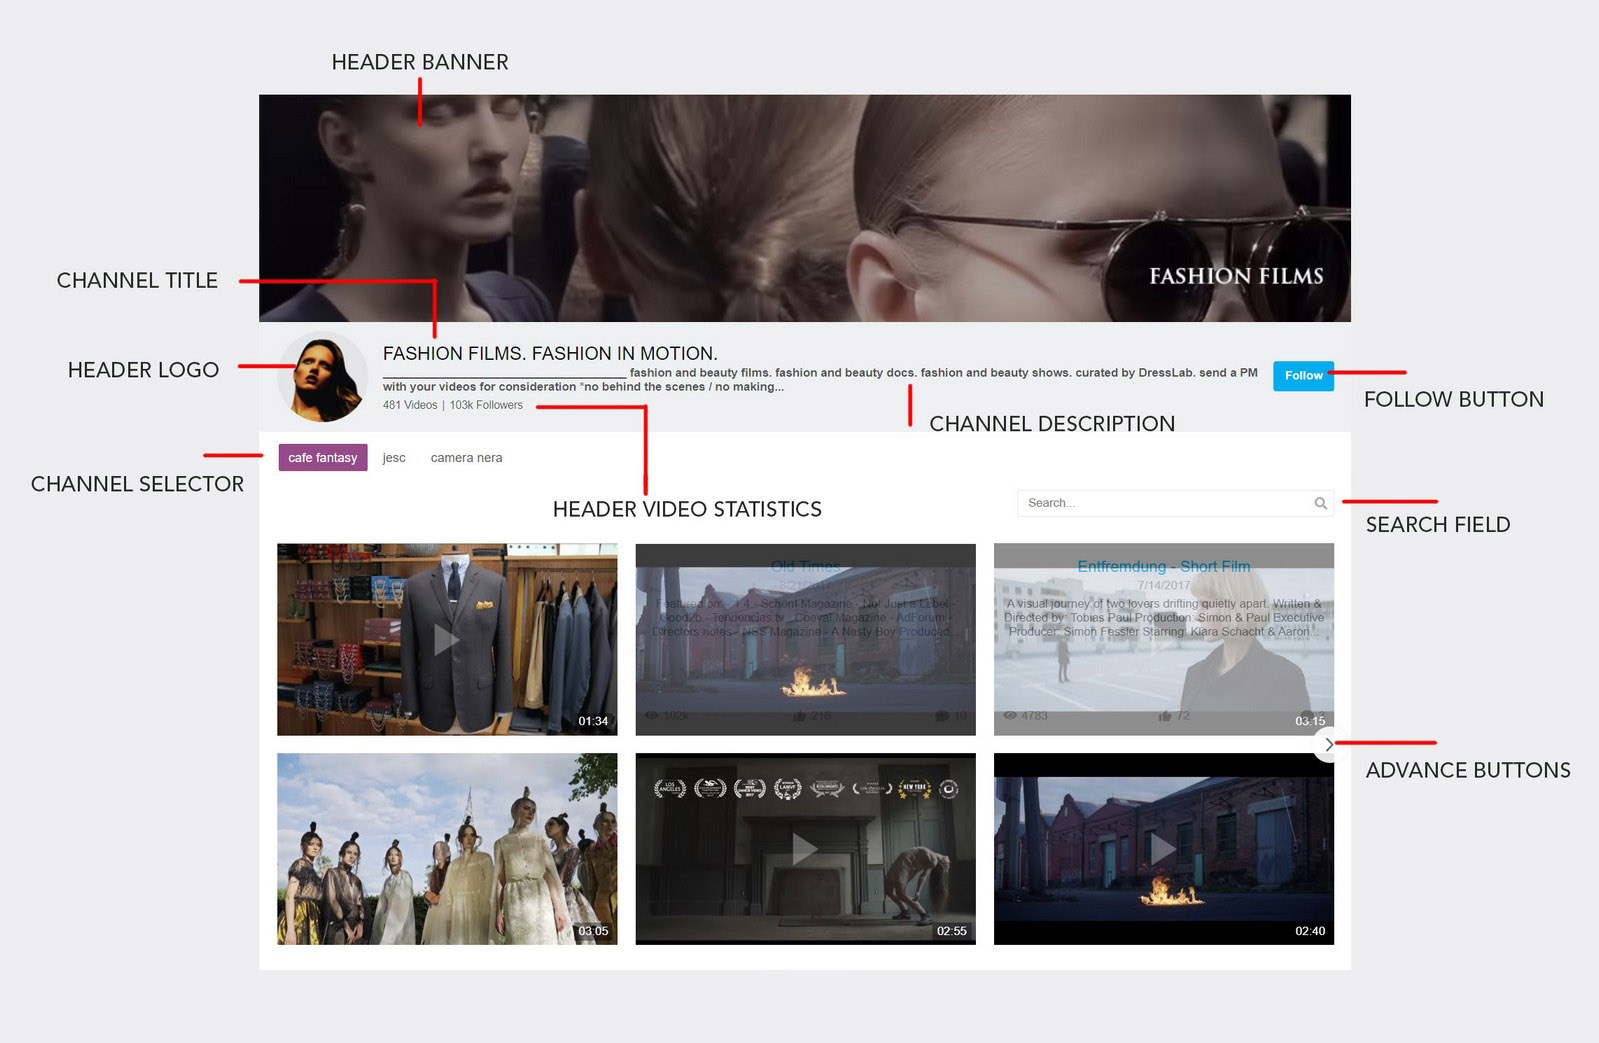Click the next-page chevron arrow beside the videos
1599x1043 pixels.
(1328, 744)
